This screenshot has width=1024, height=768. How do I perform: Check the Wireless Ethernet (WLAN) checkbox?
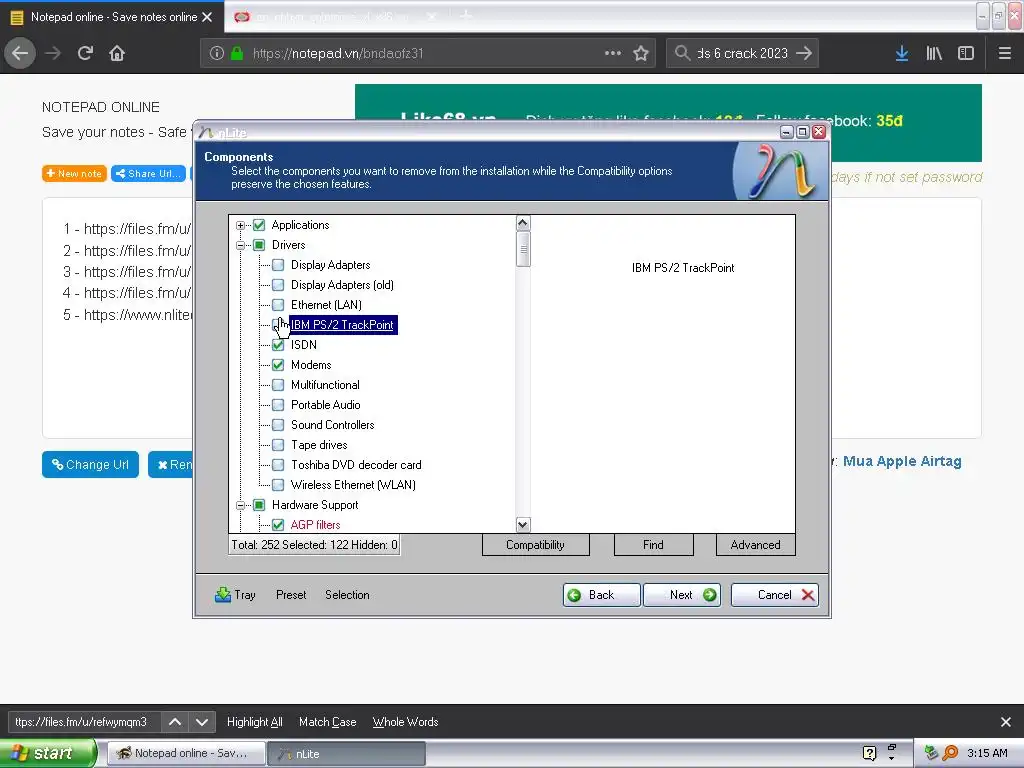(x=278, y=485)
